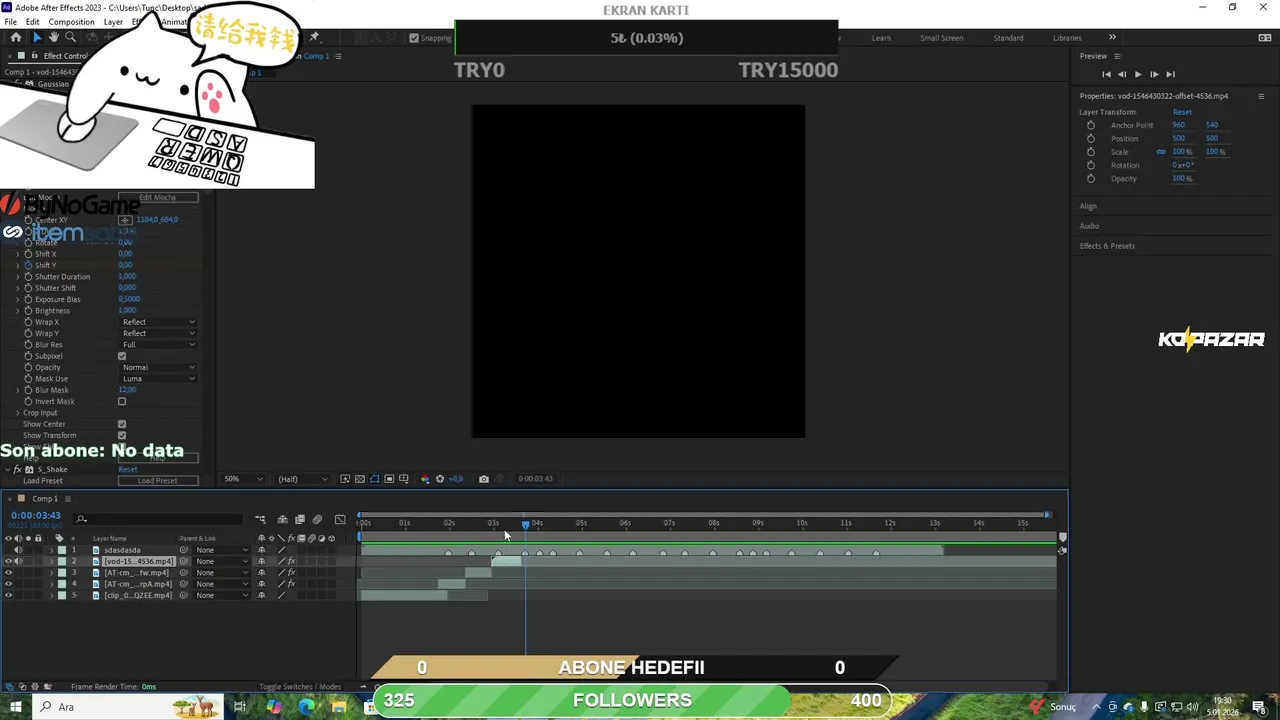This screenshot has width=1280, height=720.
Task: Select the Zoom magnifier tool
Action: pos(70,37)
